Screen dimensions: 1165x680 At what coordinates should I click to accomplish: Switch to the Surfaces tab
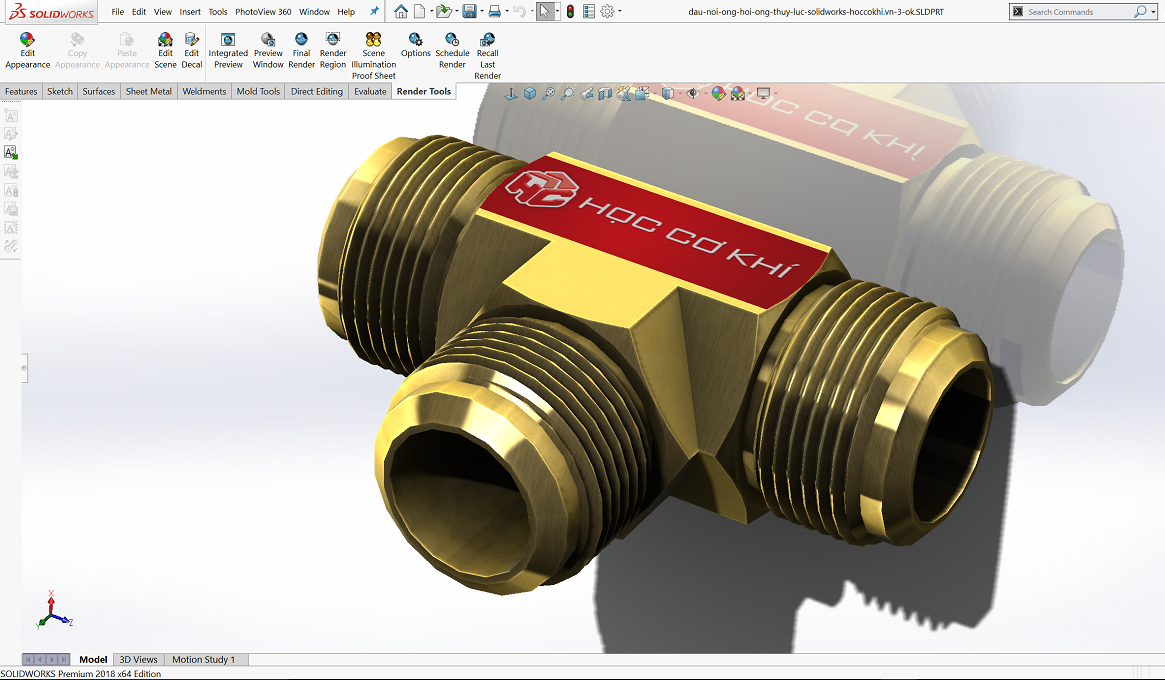coord(99,91)
